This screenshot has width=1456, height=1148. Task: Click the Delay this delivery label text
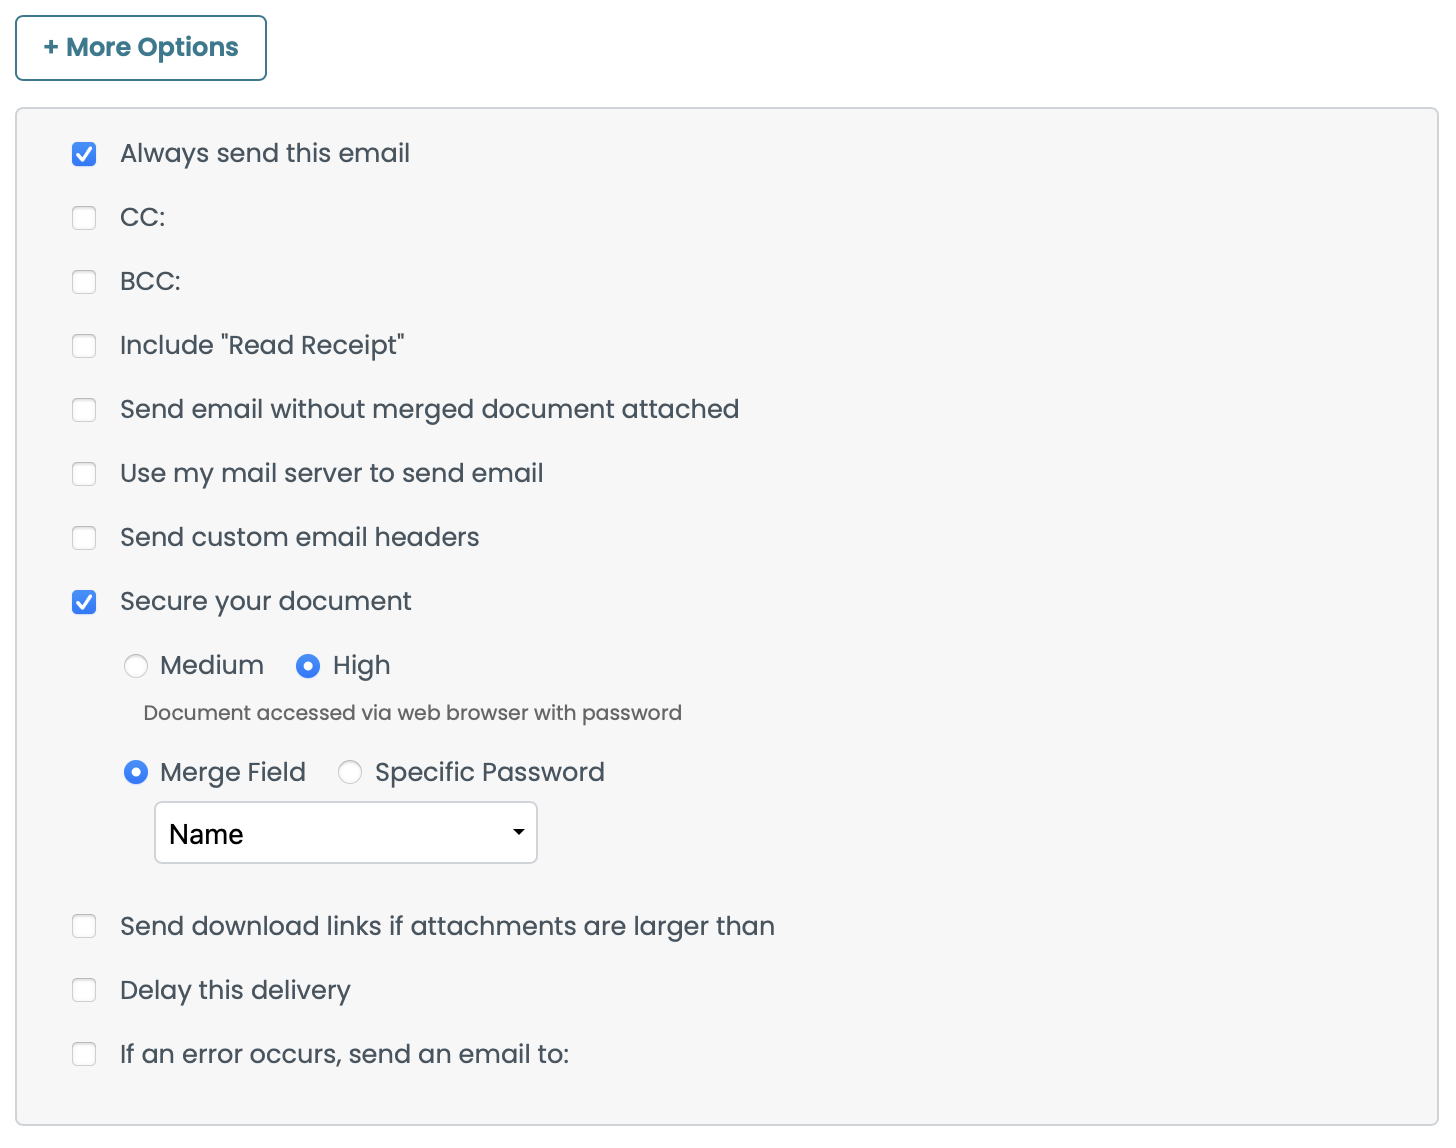235,991
